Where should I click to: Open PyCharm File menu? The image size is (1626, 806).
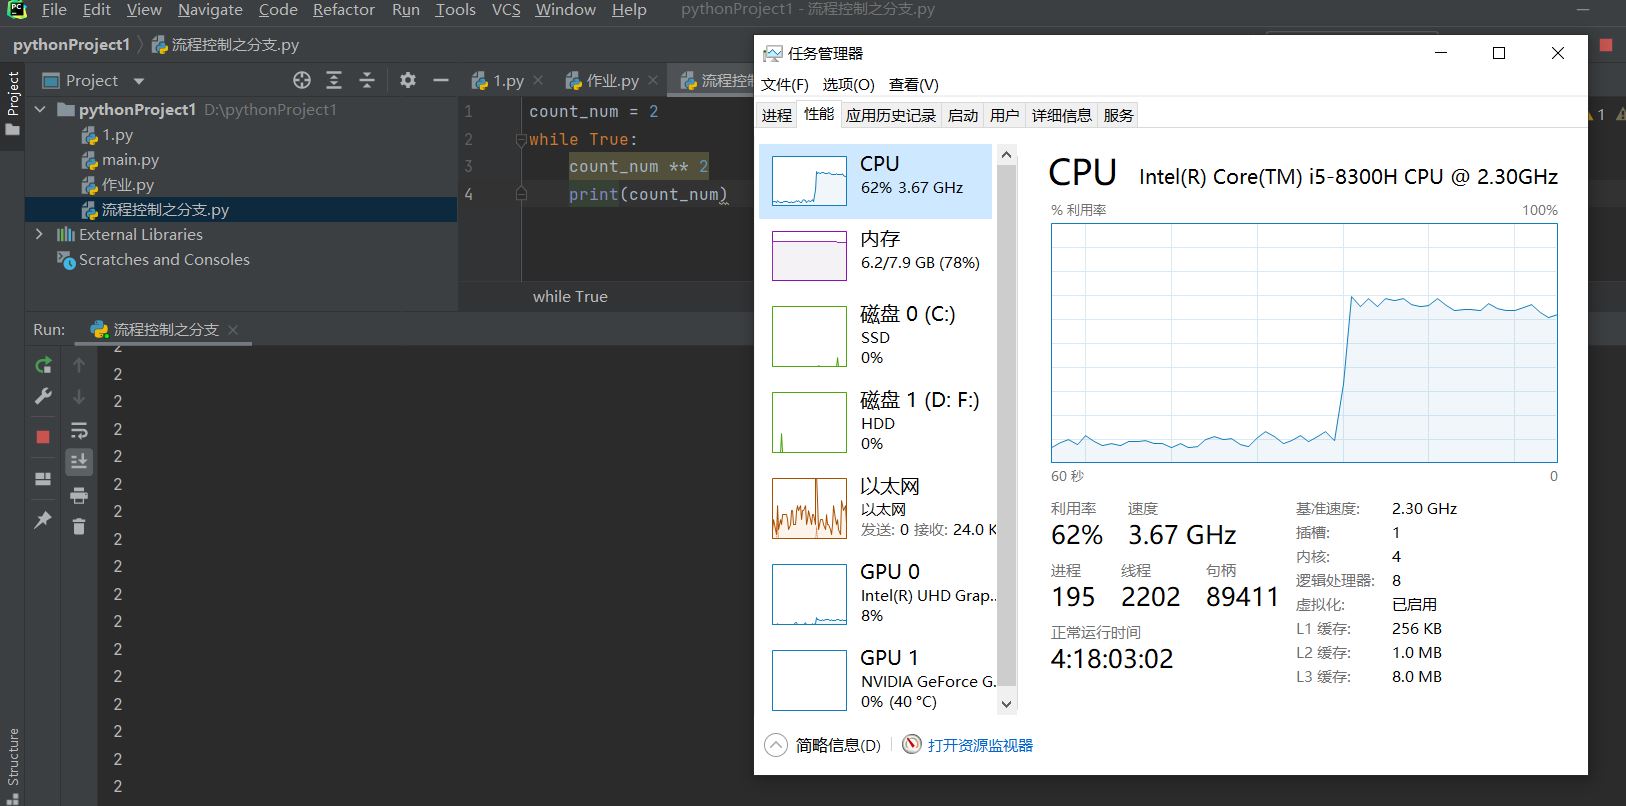tap(54, 10)
